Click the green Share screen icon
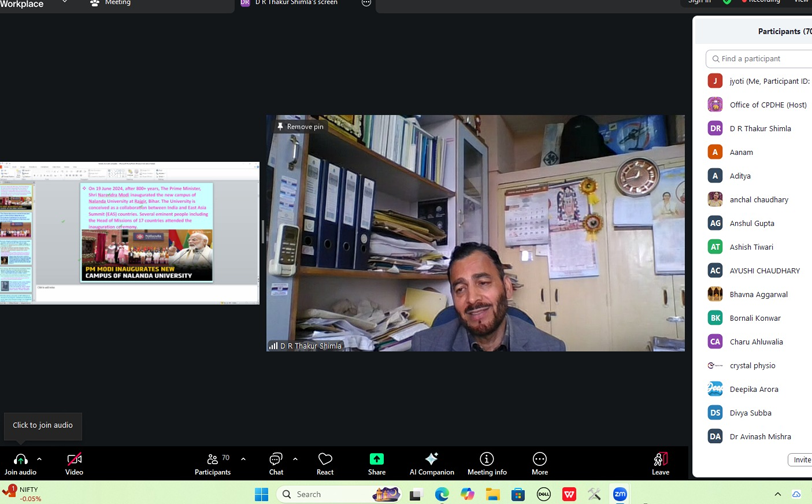 click(376, 460)
